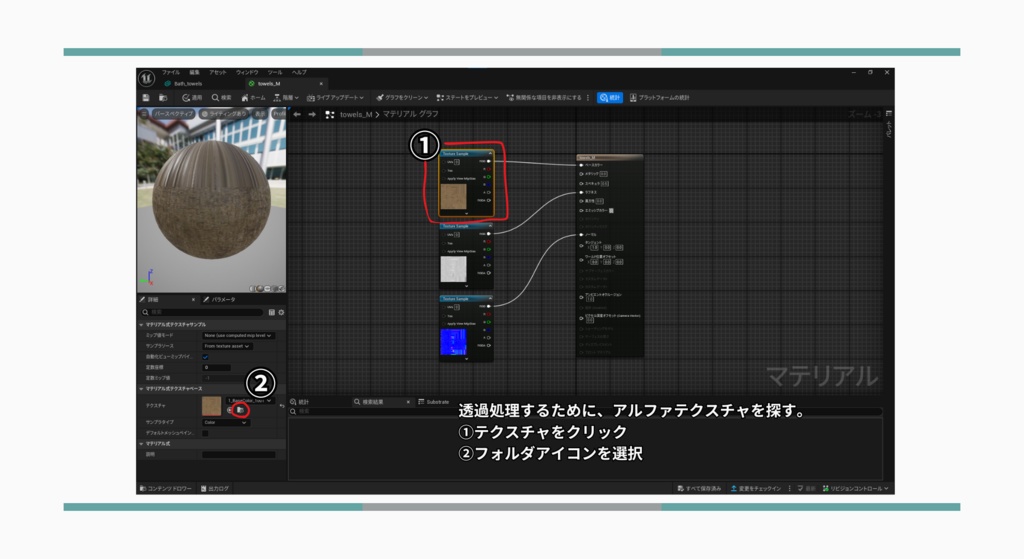1024x559 pixels.
Task: Collapse マテリアル式テクスチャベース section
Action: (142, 389)
